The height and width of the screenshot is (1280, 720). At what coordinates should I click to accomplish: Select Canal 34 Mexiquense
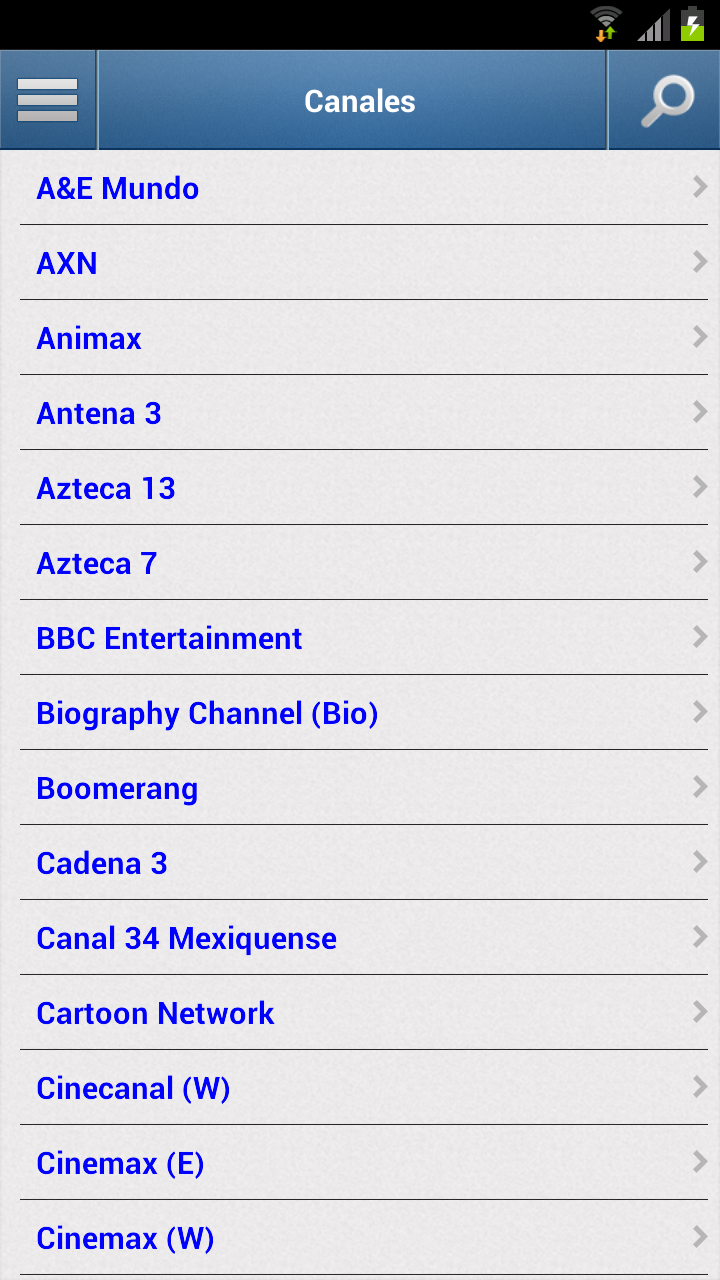pos(186,938)
